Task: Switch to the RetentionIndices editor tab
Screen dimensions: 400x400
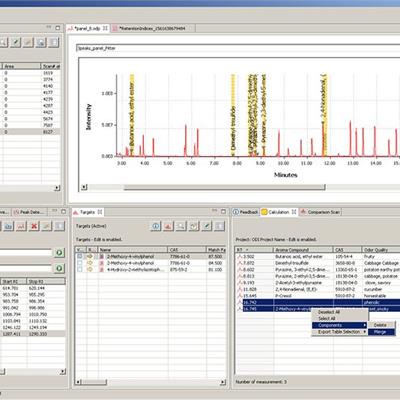Action: pos(152,28)
